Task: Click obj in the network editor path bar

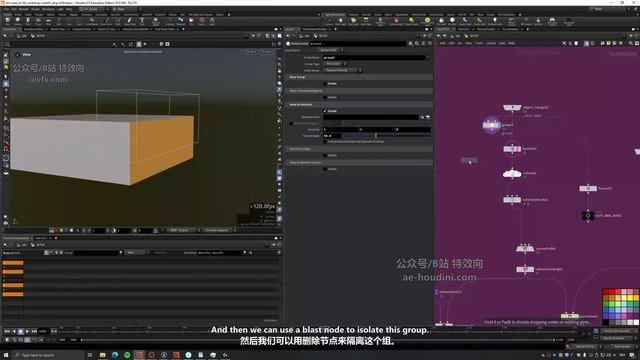Action: click(x=457, y=36)
